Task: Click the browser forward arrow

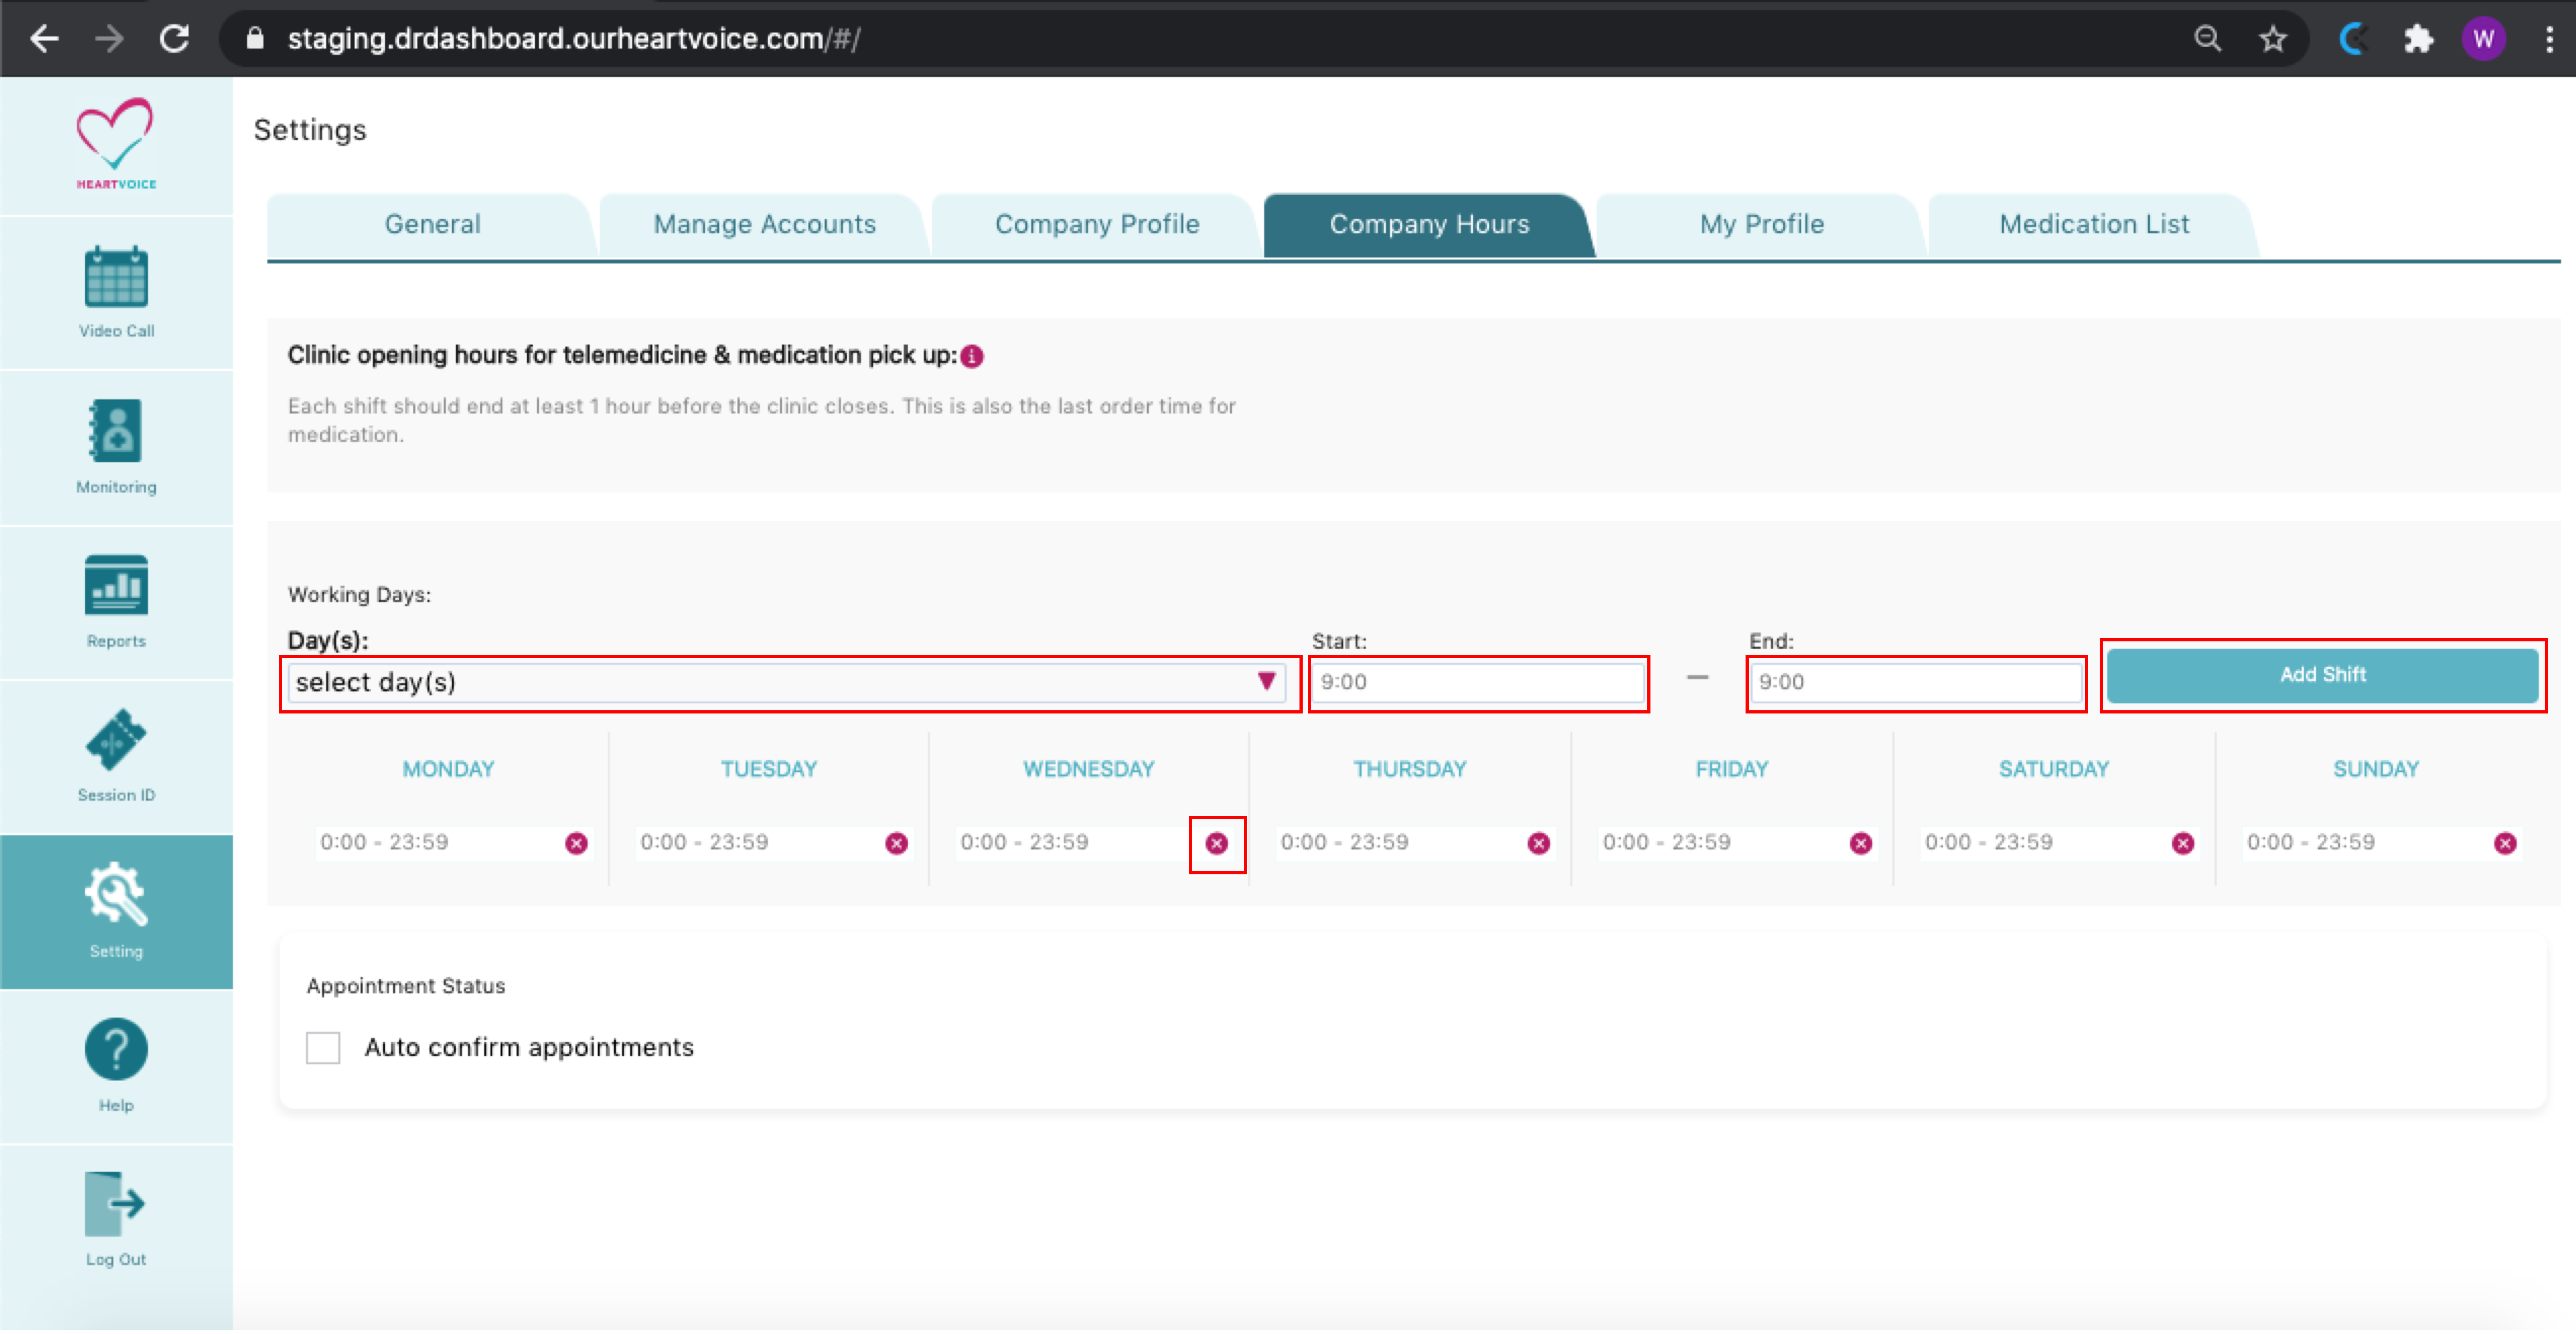Action: [x=109, y=39]
